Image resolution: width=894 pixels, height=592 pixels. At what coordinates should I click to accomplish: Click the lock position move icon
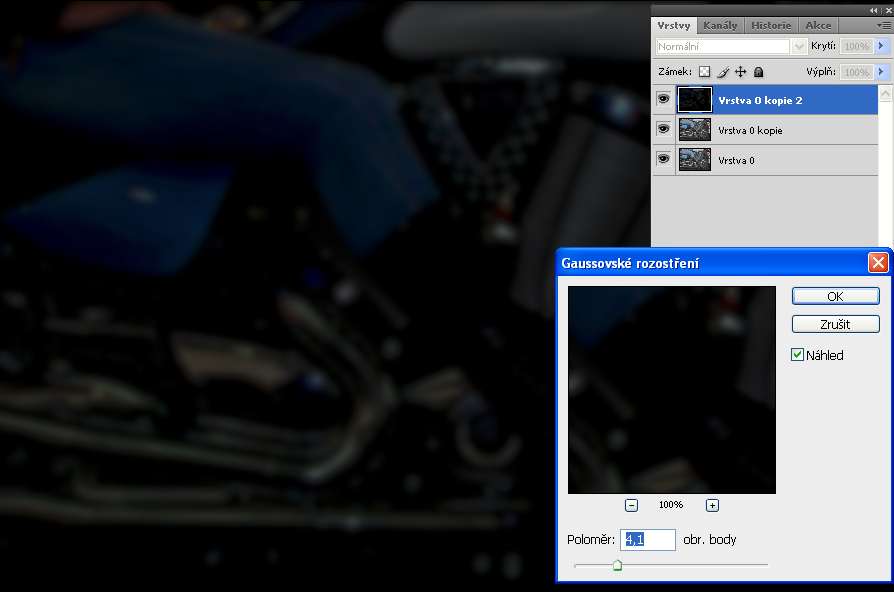coord(741,72)
